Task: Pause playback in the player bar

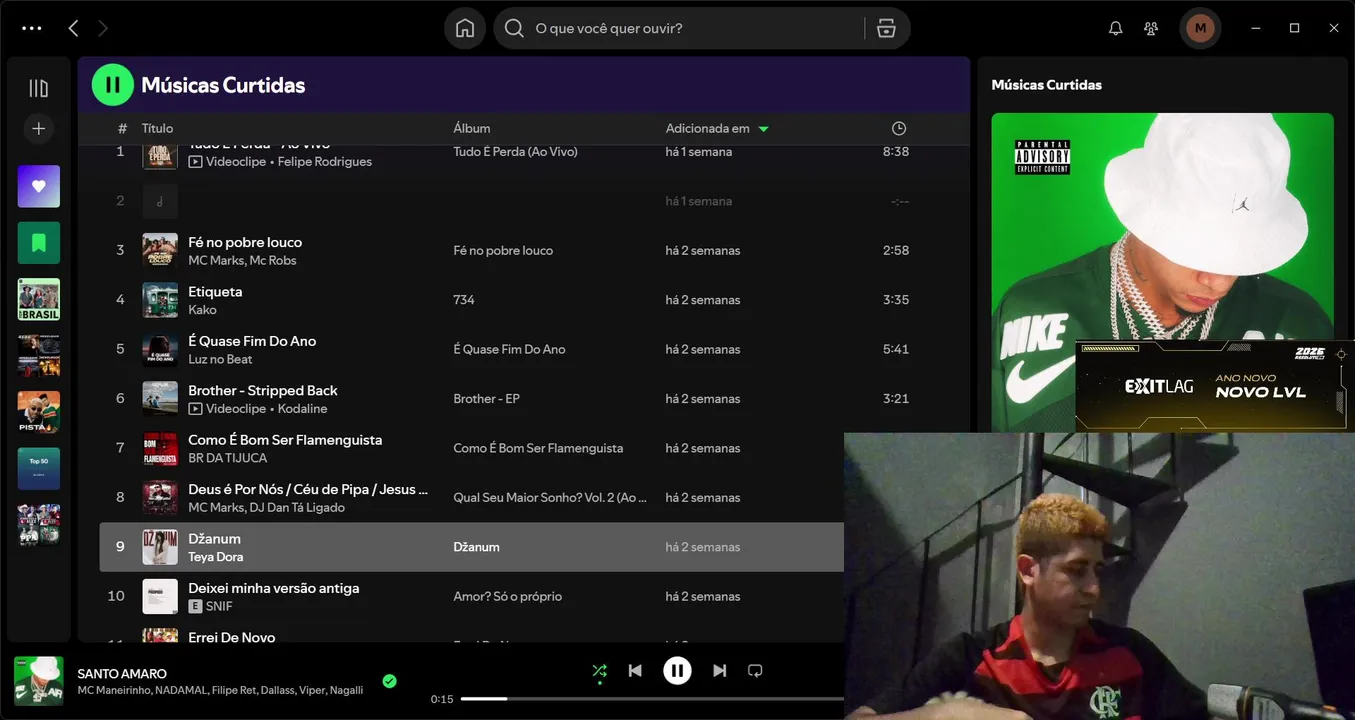Action: pos(677,671)
